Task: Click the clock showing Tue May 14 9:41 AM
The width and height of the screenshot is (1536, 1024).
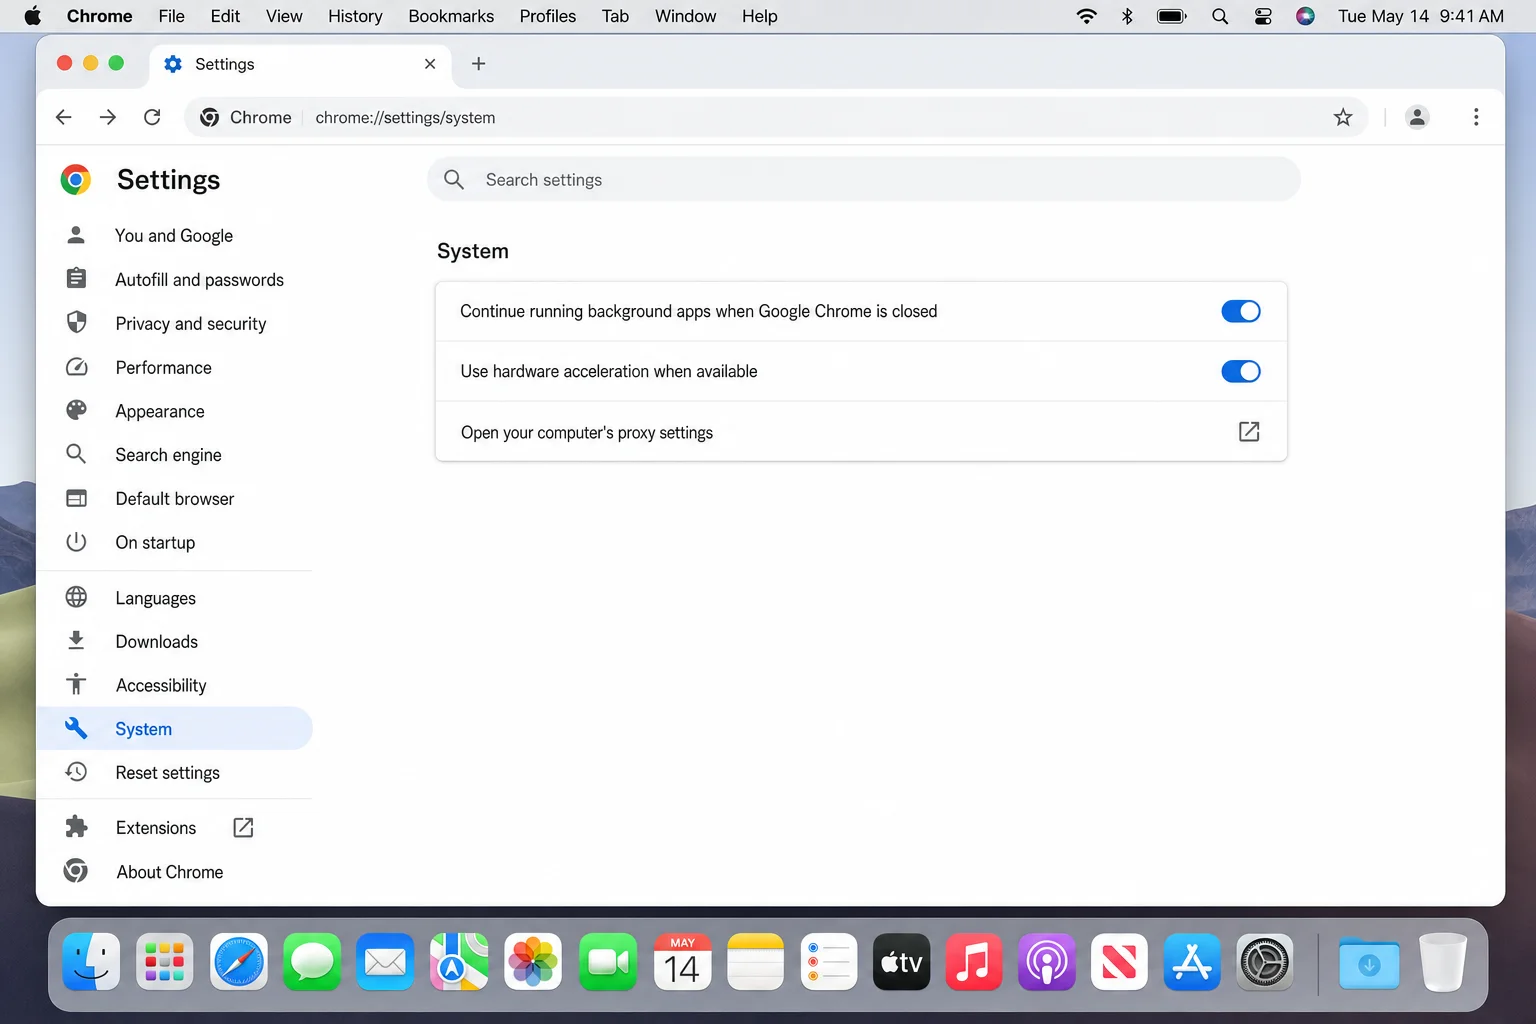Action: coord(1421,16)
